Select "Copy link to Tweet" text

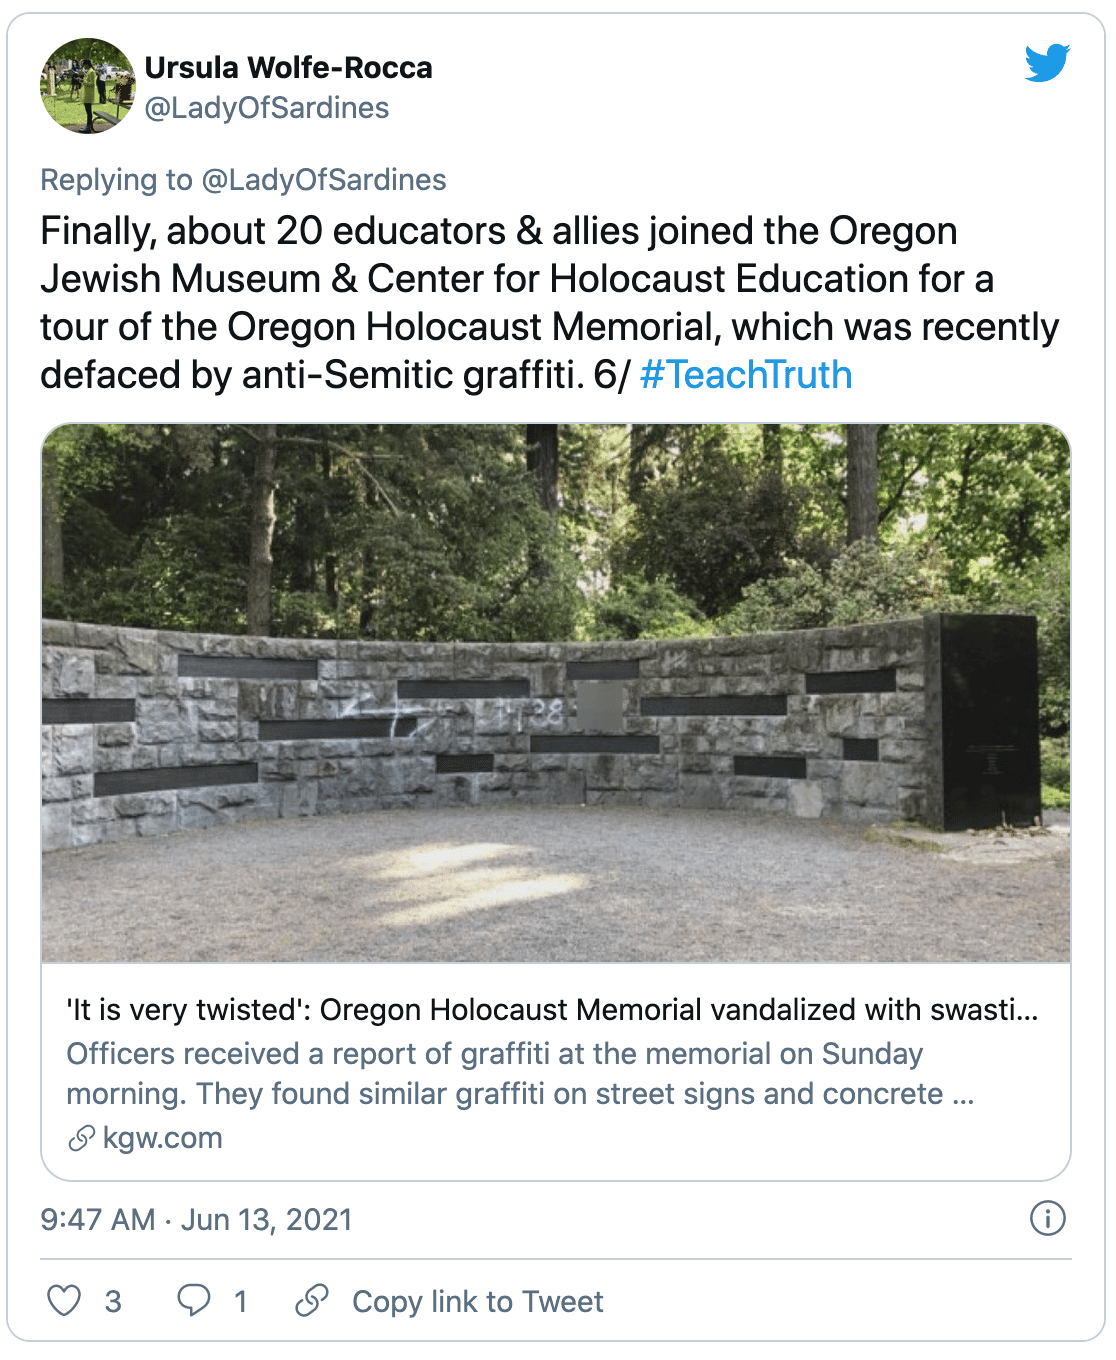click(x=477, y=1301)
